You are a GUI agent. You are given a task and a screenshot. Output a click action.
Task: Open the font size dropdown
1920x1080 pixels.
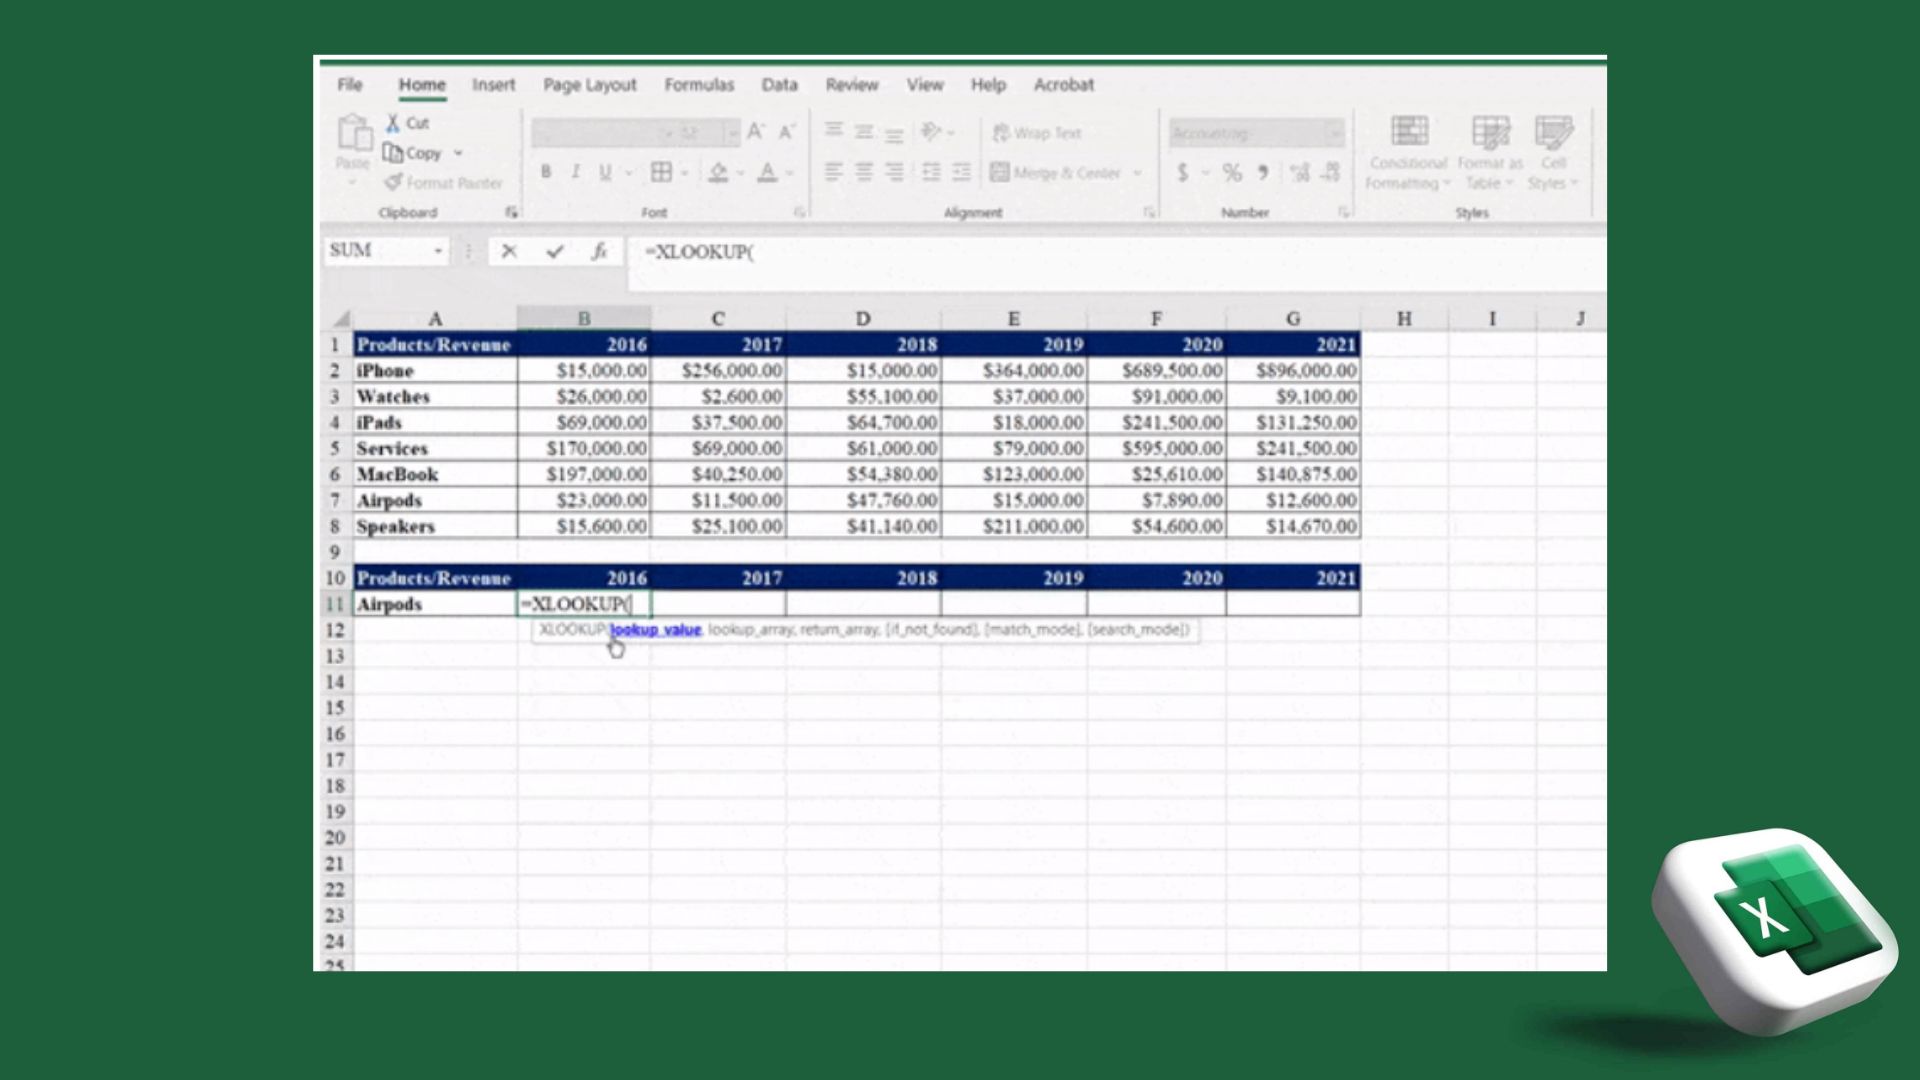click(731, 132)
